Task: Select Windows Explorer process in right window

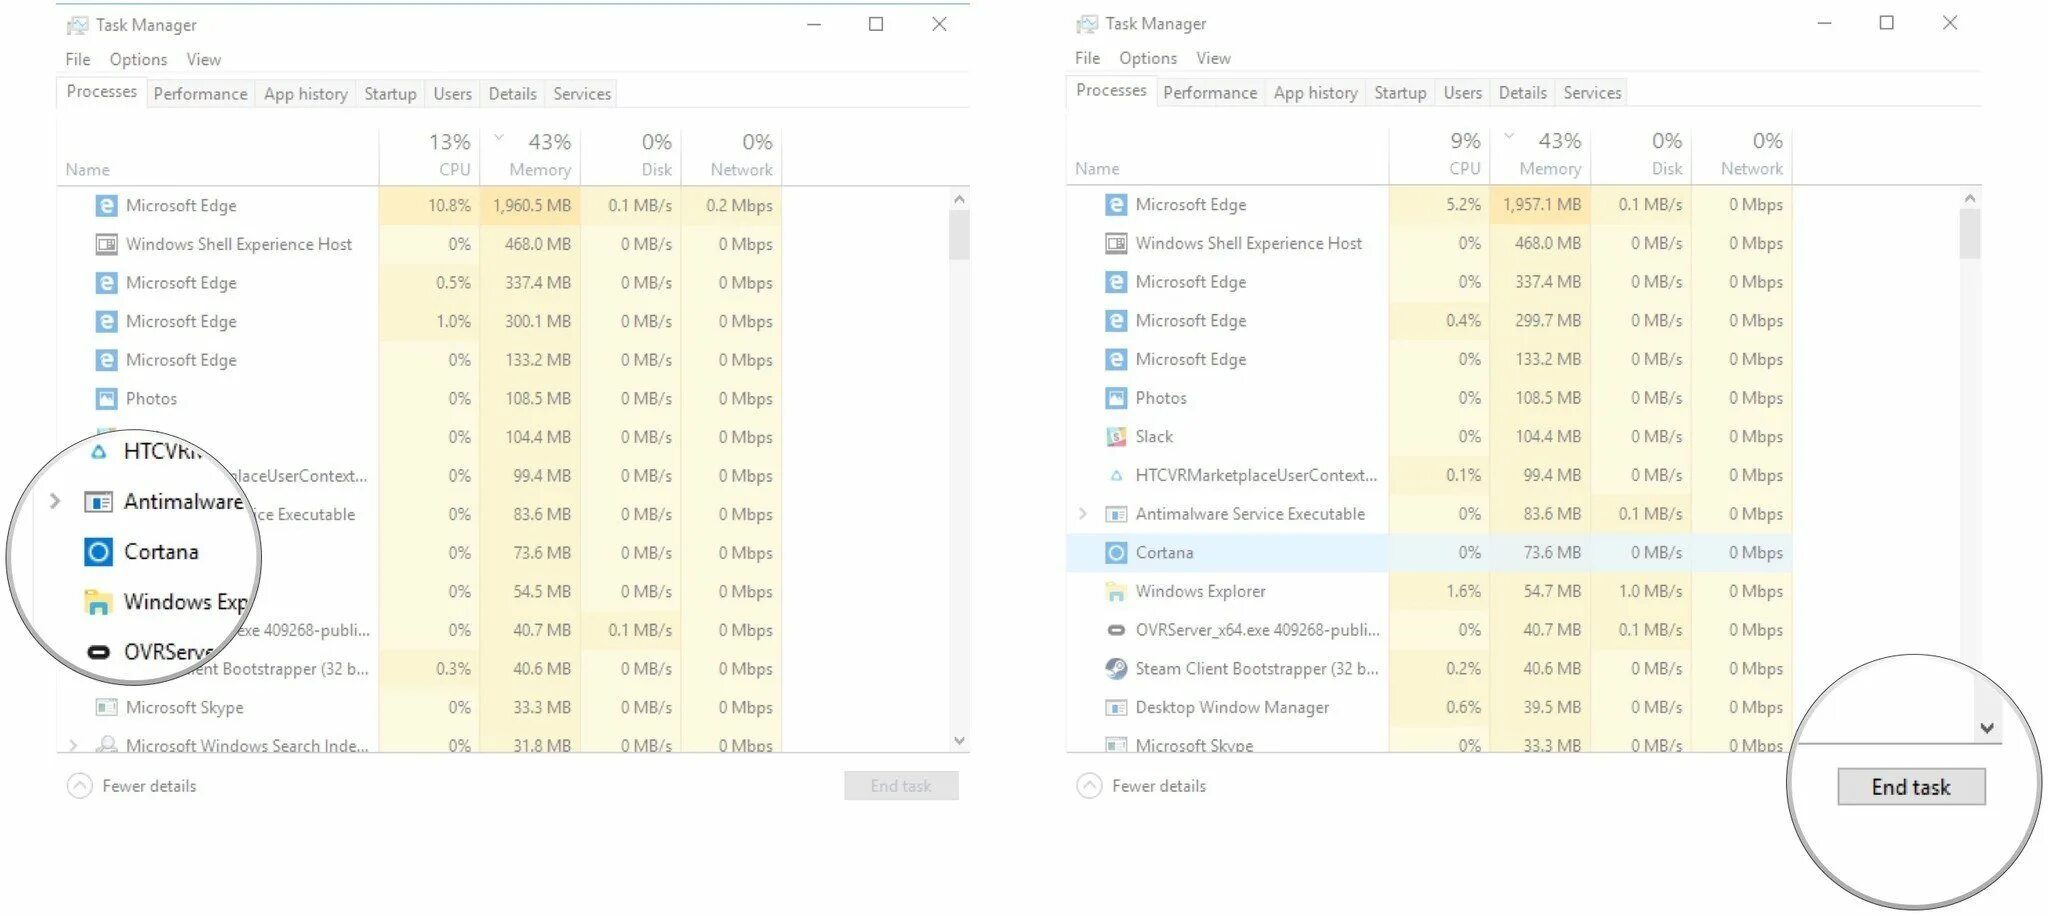Action: pos(1200,592)
